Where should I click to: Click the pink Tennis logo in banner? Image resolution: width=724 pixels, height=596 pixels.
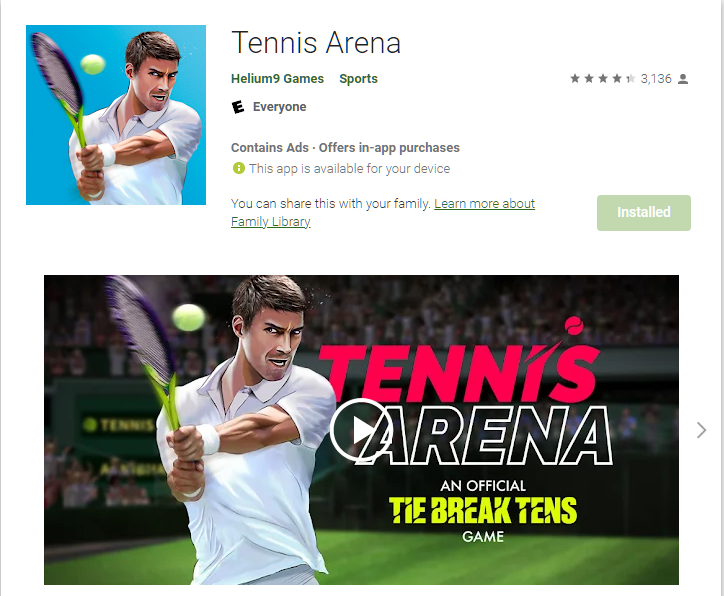tap(459, 367)
